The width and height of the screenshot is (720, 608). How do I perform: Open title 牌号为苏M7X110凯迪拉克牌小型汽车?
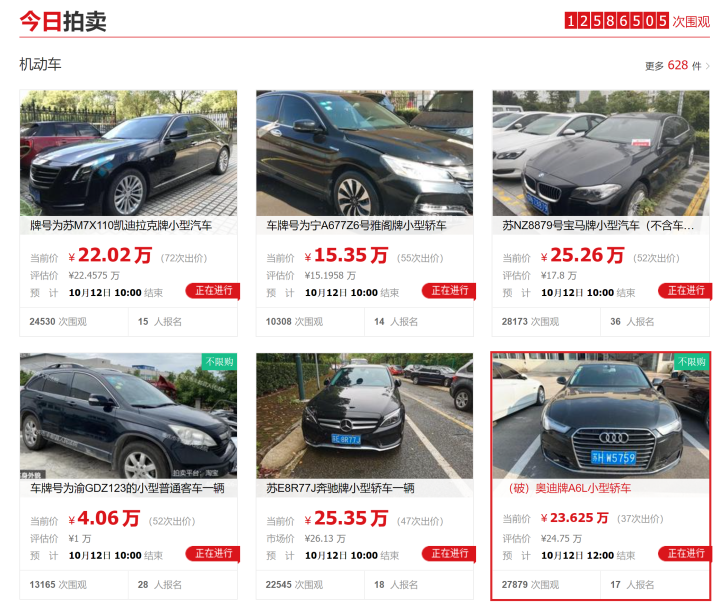(x=121, y=225)
